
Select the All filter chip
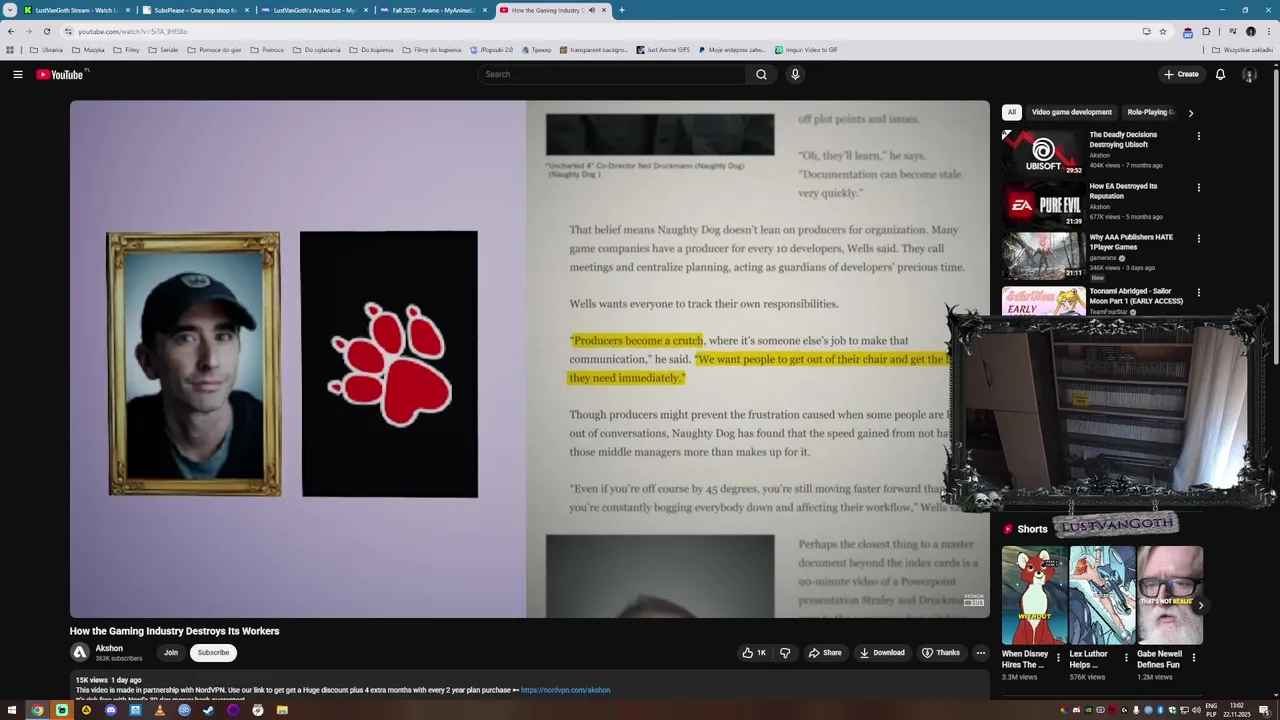[1011, 112]
